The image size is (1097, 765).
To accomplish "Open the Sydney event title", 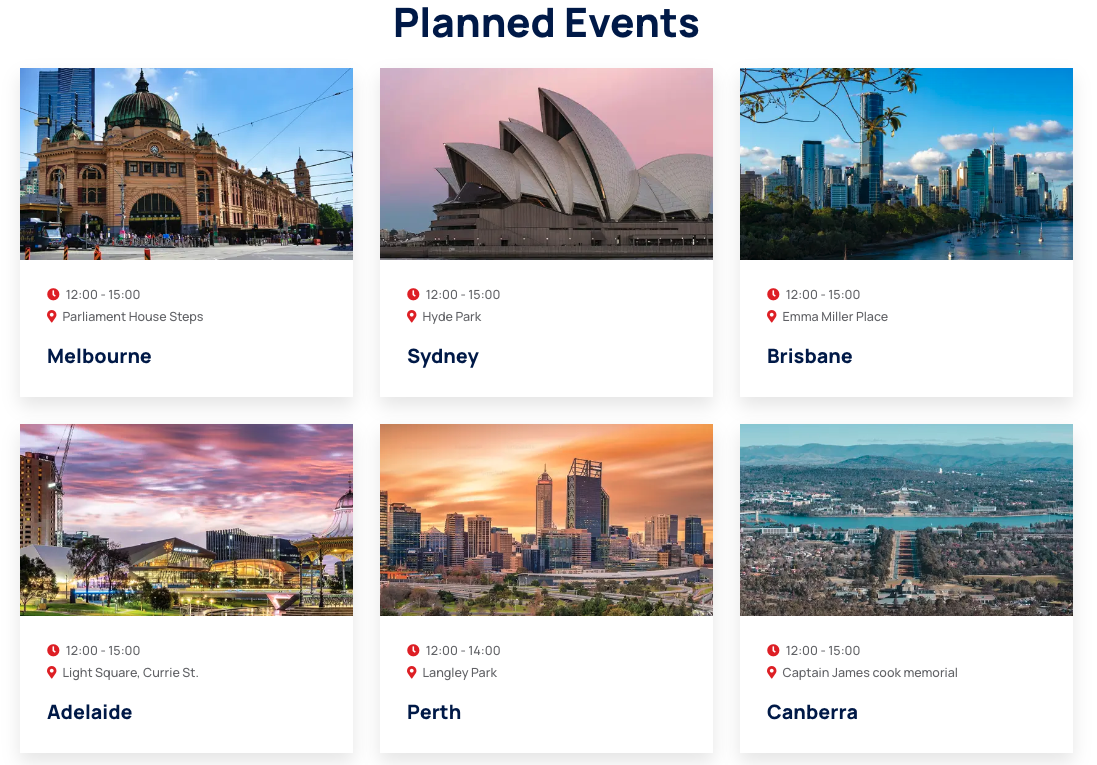I will (443, 356).
